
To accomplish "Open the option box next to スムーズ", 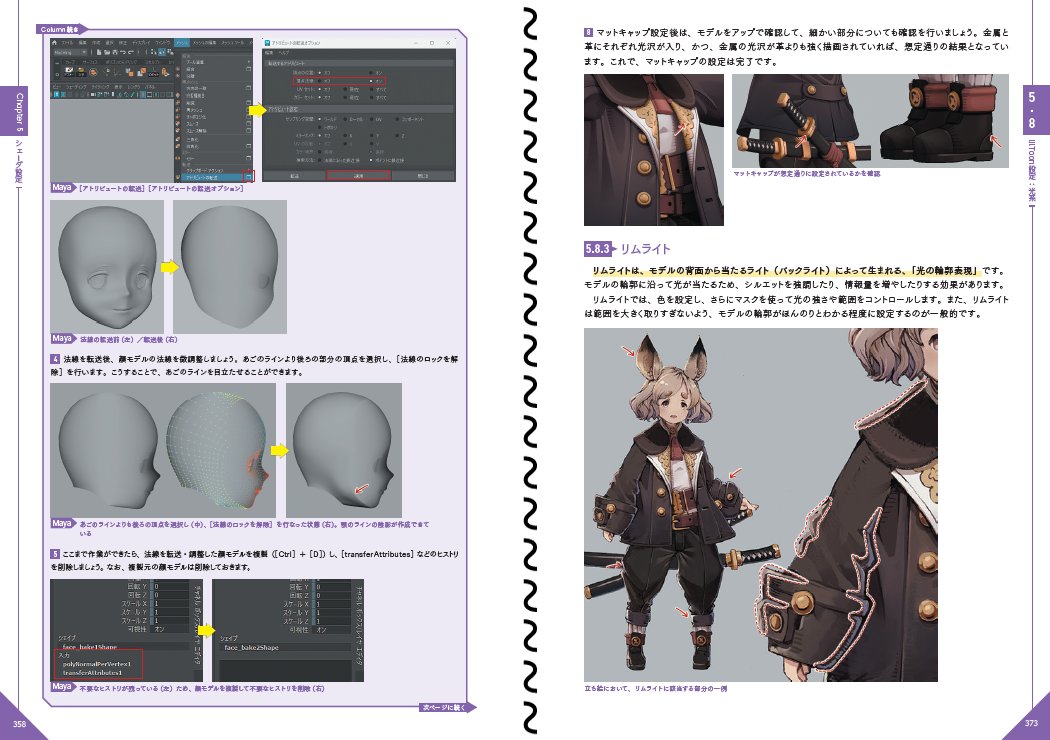I will [x=248, y=123].
